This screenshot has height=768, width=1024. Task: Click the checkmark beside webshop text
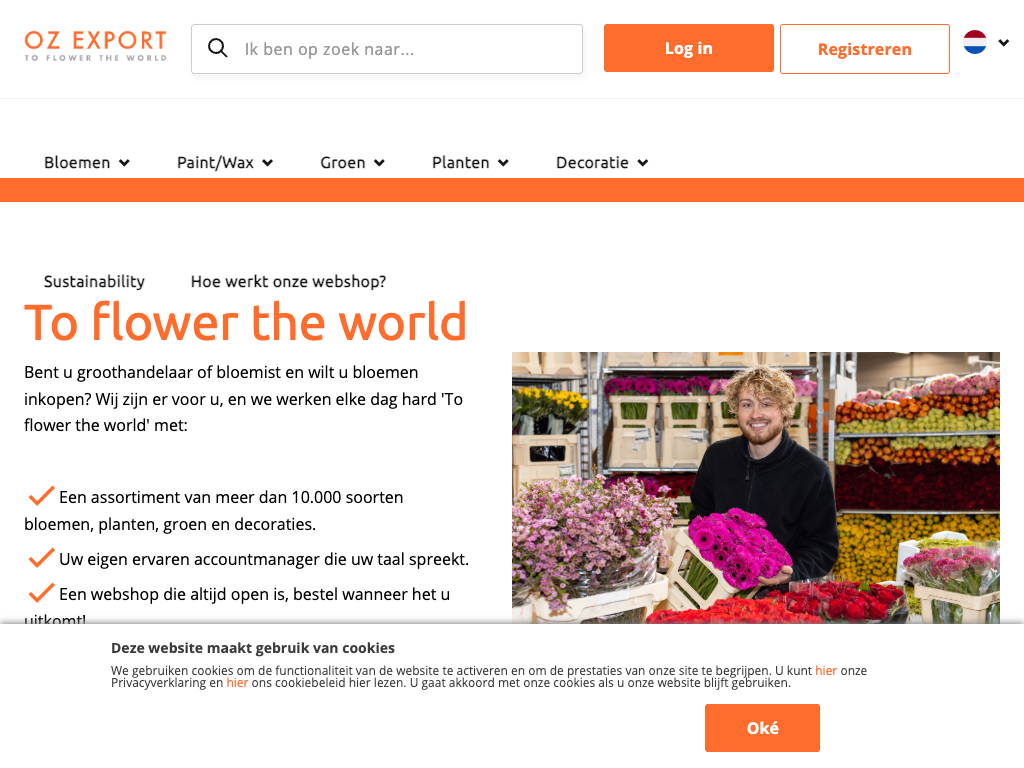[41, 592]
